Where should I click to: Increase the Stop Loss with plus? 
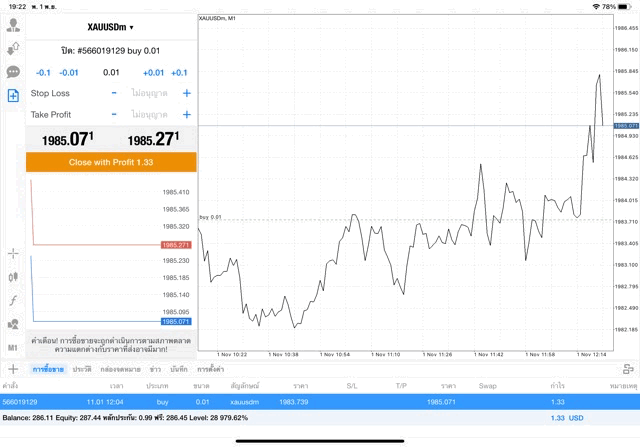[186, 93]
